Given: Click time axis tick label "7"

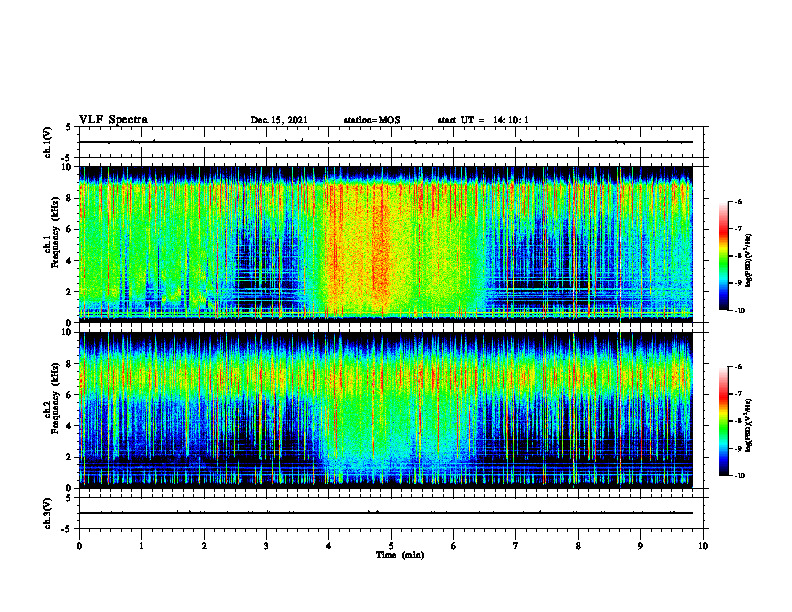Looking at the screenshot, I should (516, 546).
